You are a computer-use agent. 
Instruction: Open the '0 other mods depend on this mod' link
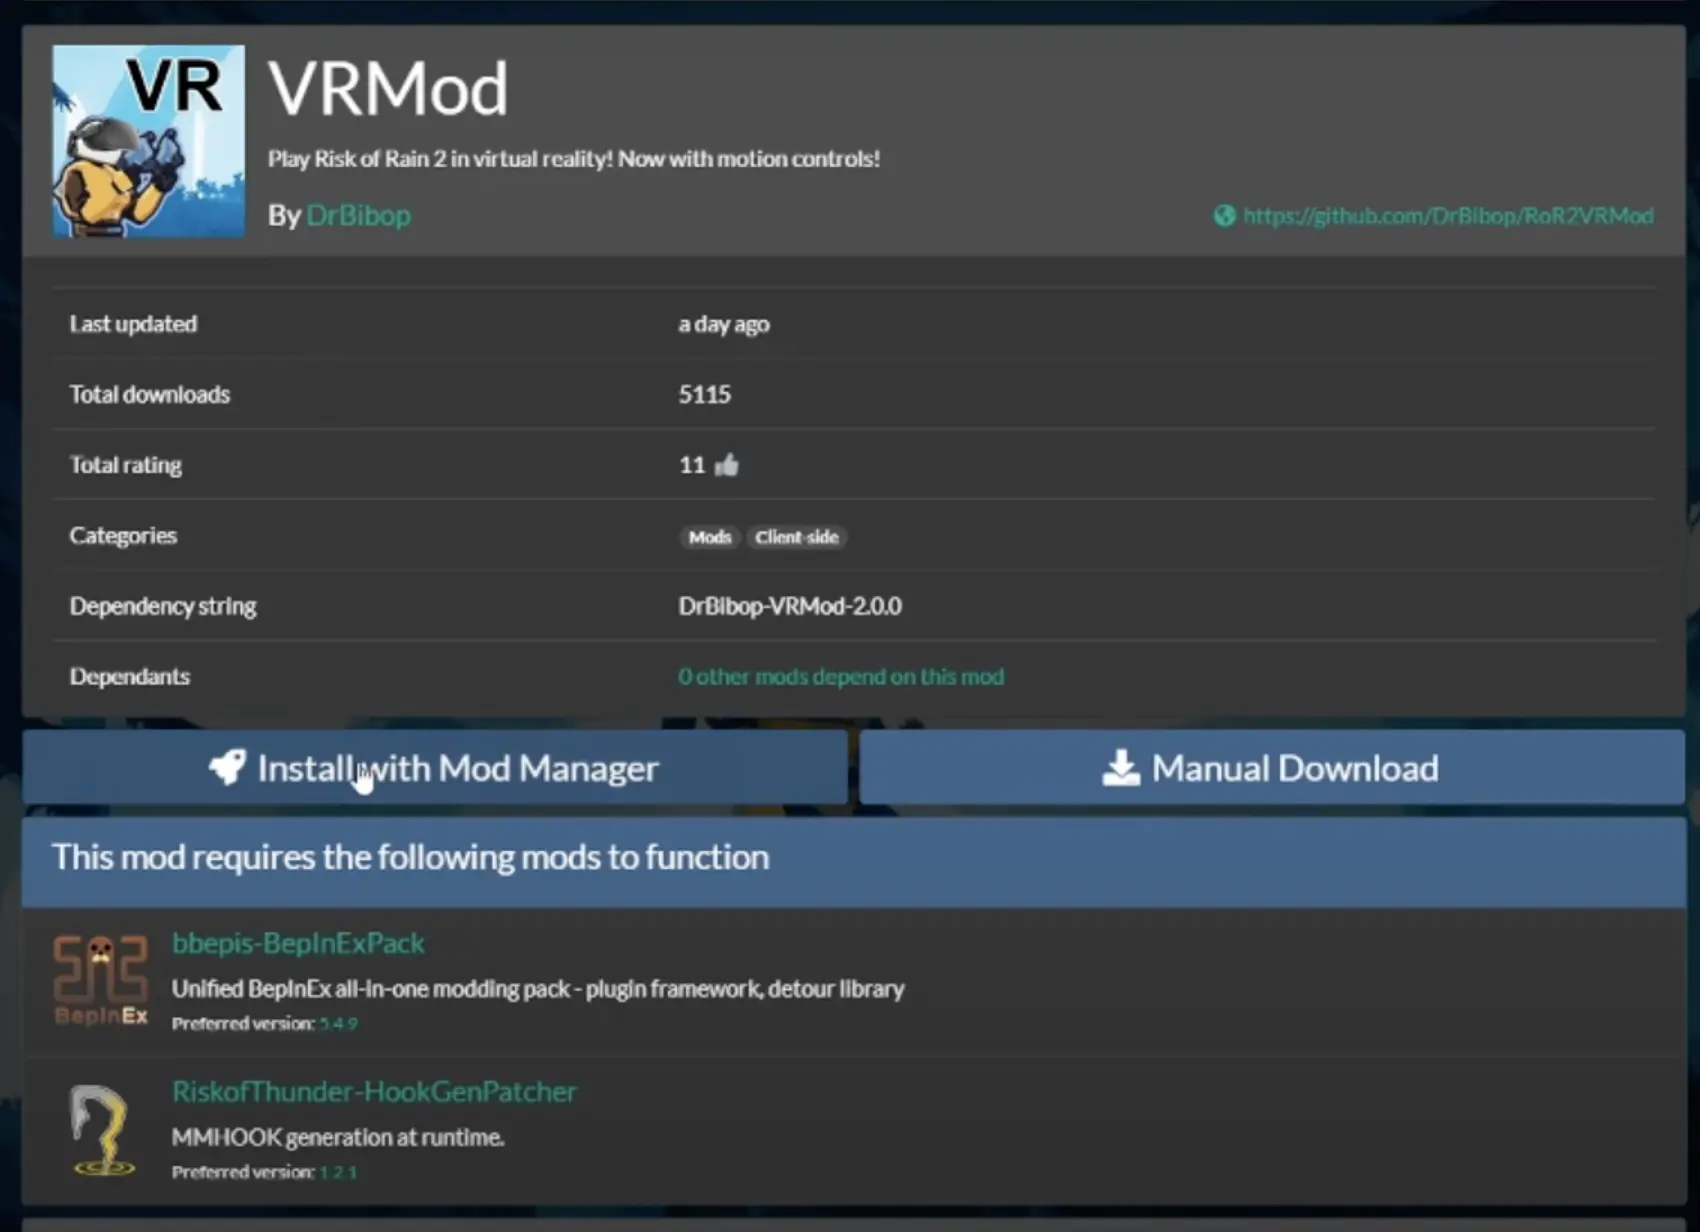841,677
